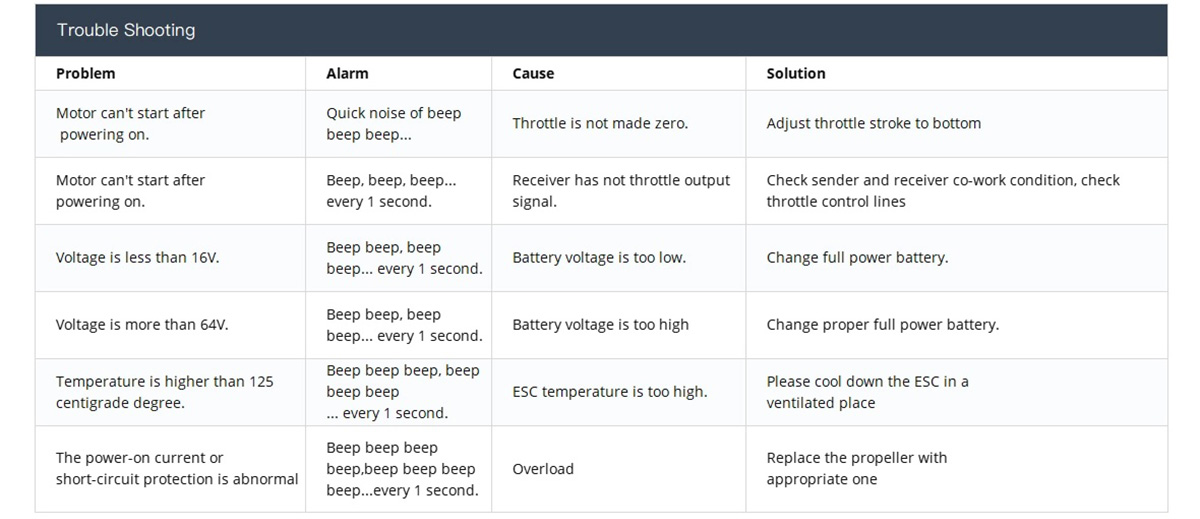
Task: Click "Battery voltage is too low" cause
Action: tap(599, 258)
